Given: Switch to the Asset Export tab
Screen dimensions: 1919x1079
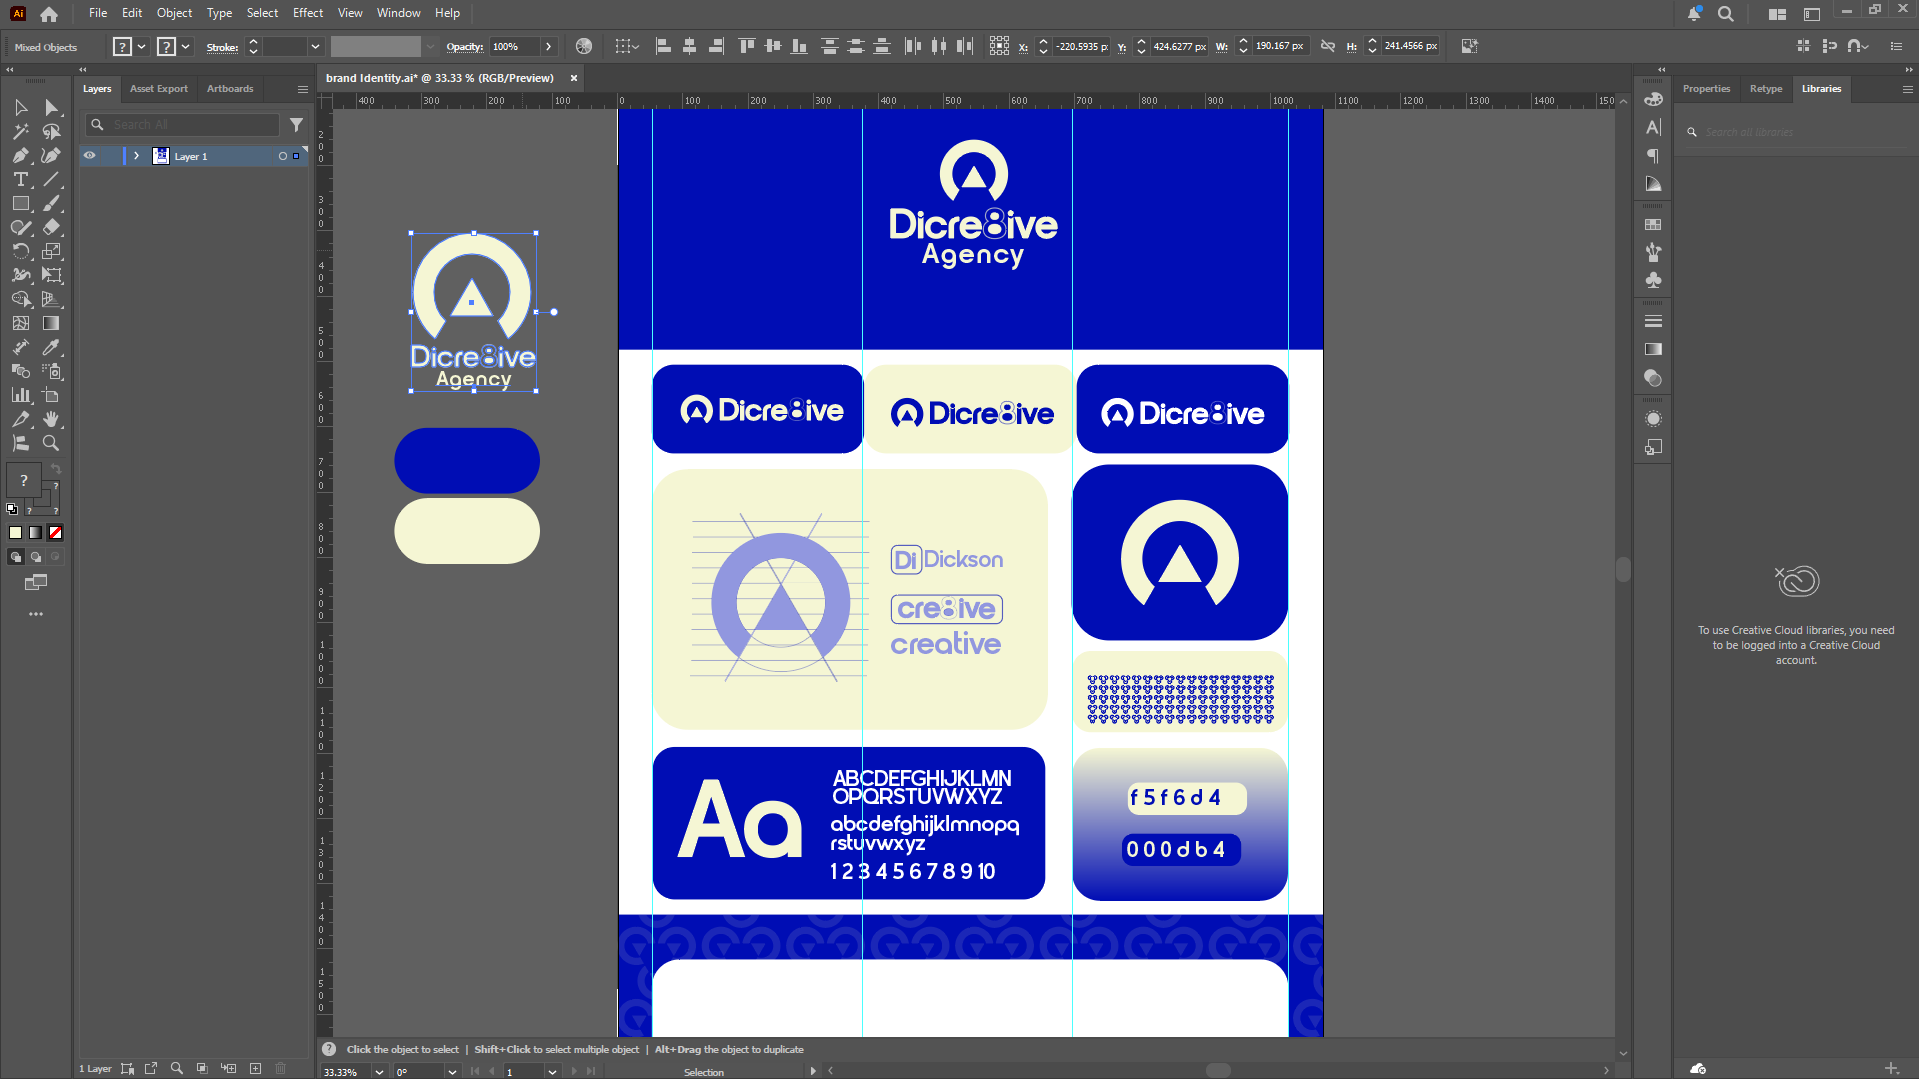Looking at the screenshot, I should [x=158, y=89].
